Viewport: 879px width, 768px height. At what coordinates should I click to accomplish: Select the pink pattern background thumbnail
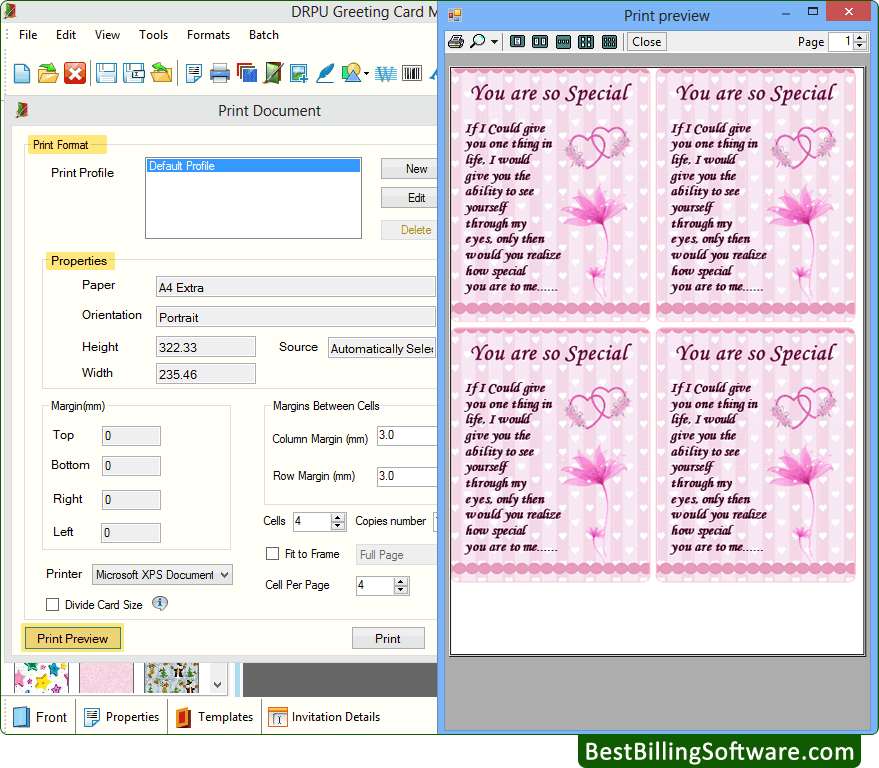tap(107, 678)
